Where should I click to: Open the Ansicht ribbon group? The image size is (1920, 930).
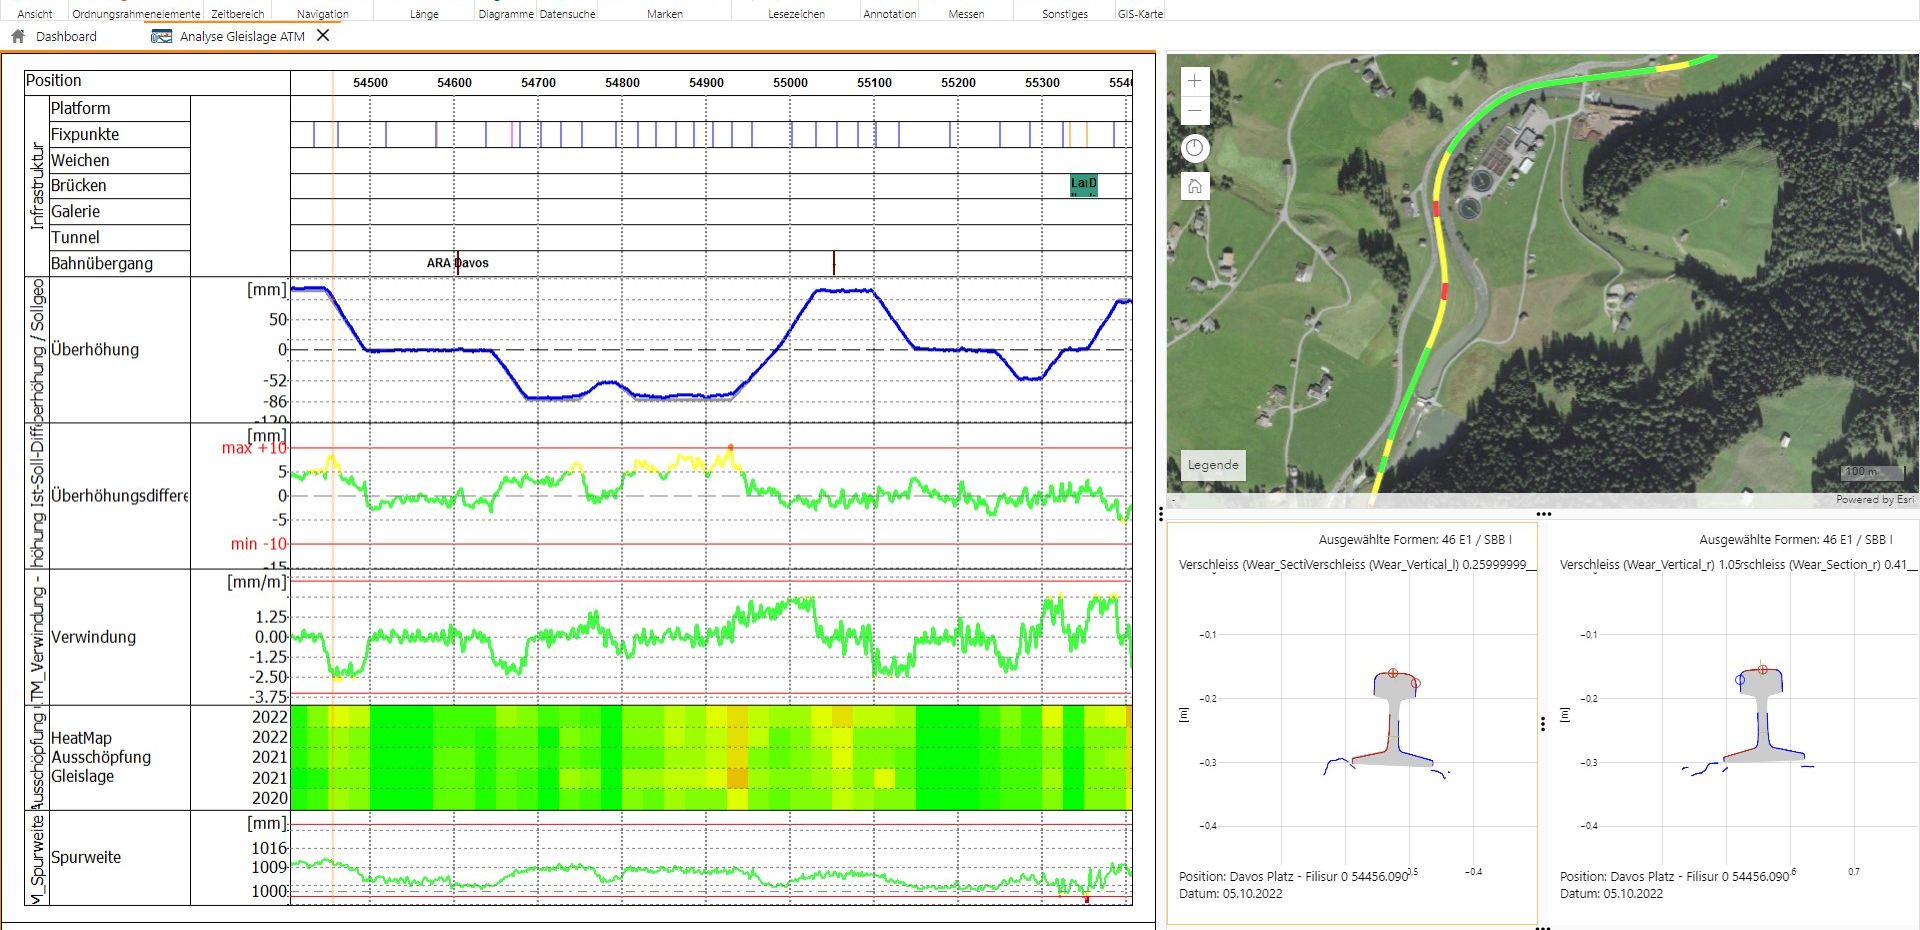click(35, 14)
